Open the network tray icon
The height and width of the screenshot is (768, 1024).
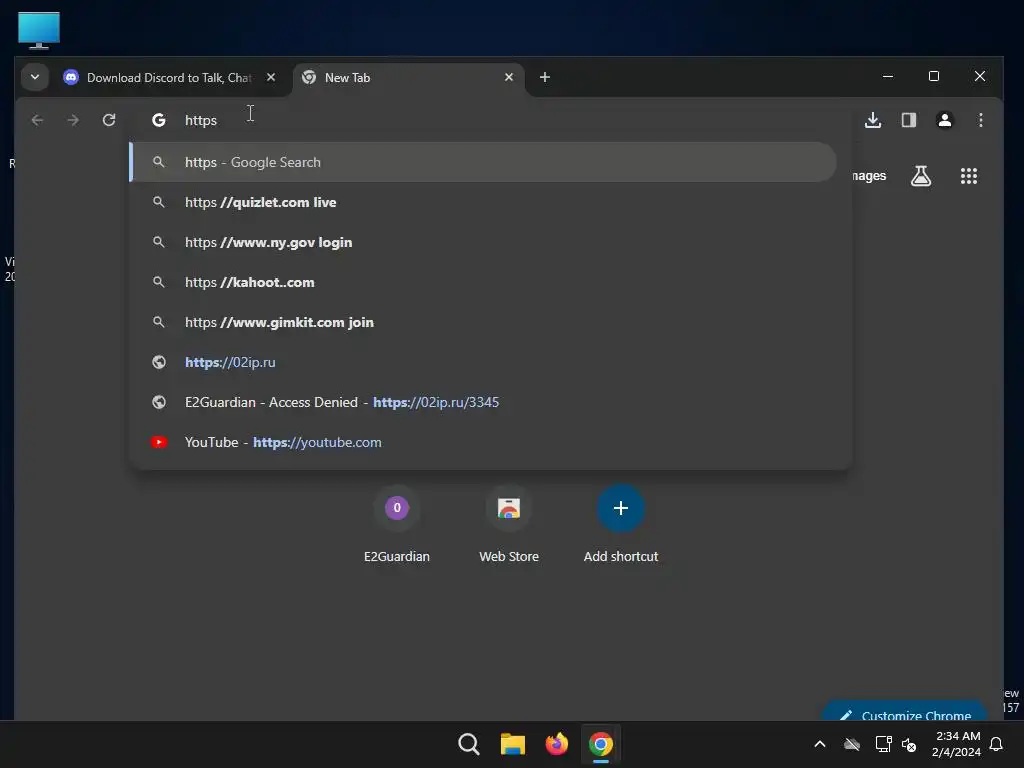pyautogui.click(x=883, y=744)
